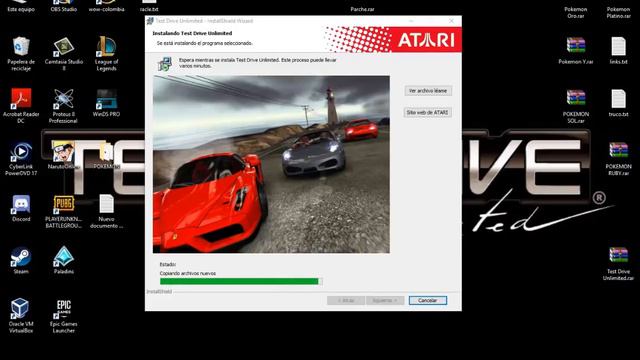Select Pokemon Y.rar archive icon
Image resolution: width=640 pixels, height=360 pixels.
[x=576, y=50]
